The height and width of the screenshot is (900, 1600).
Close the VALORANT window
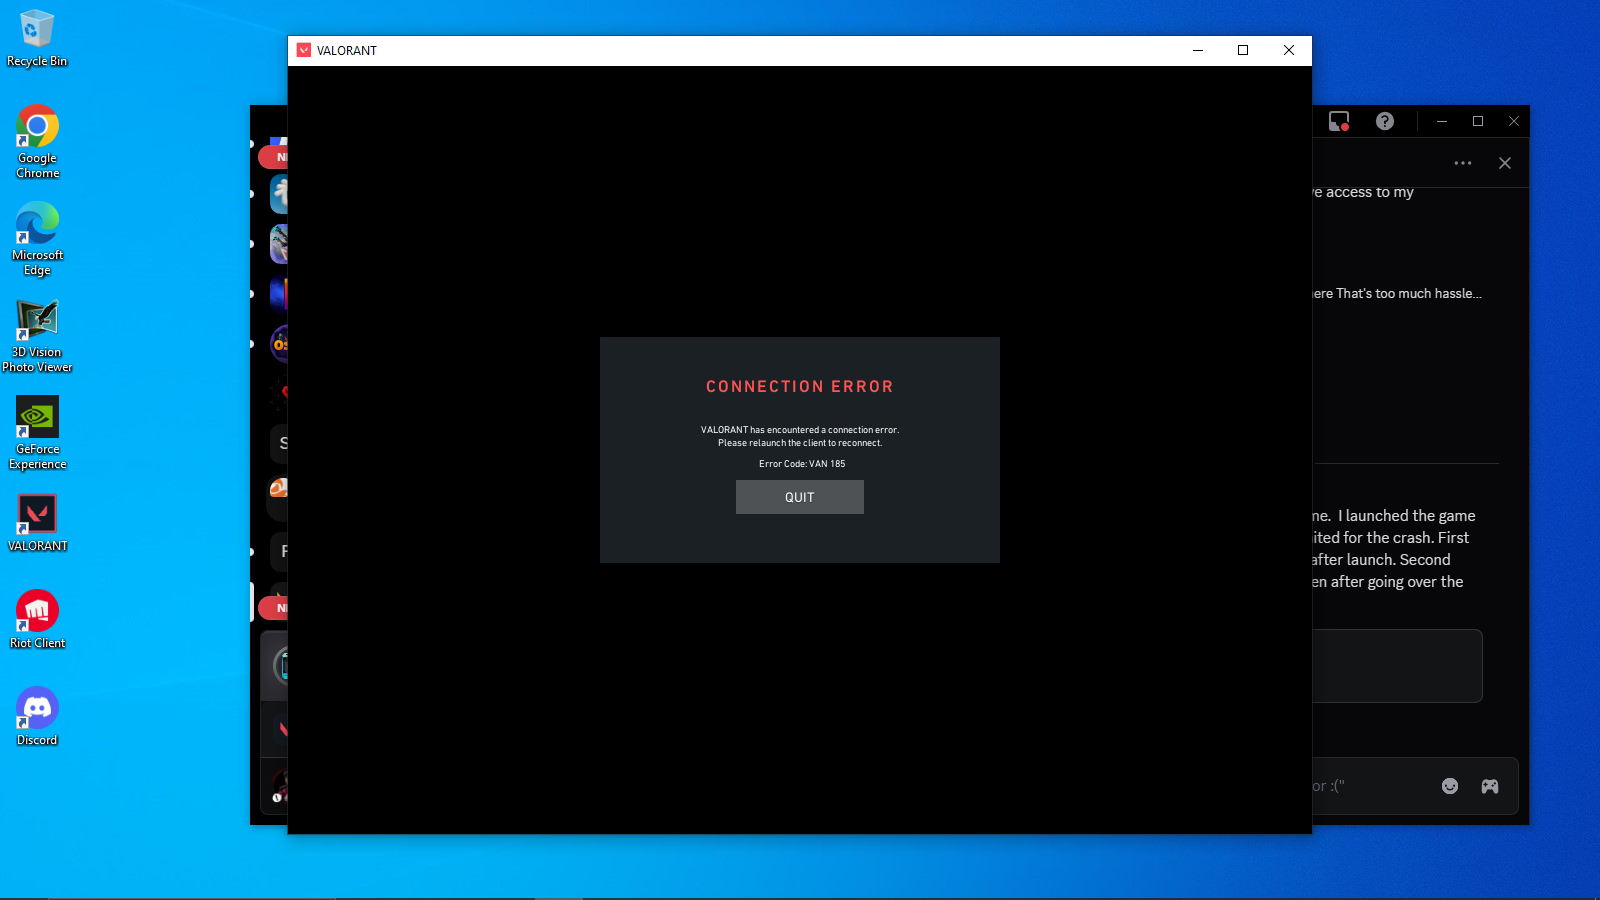tap(1289, 50)
